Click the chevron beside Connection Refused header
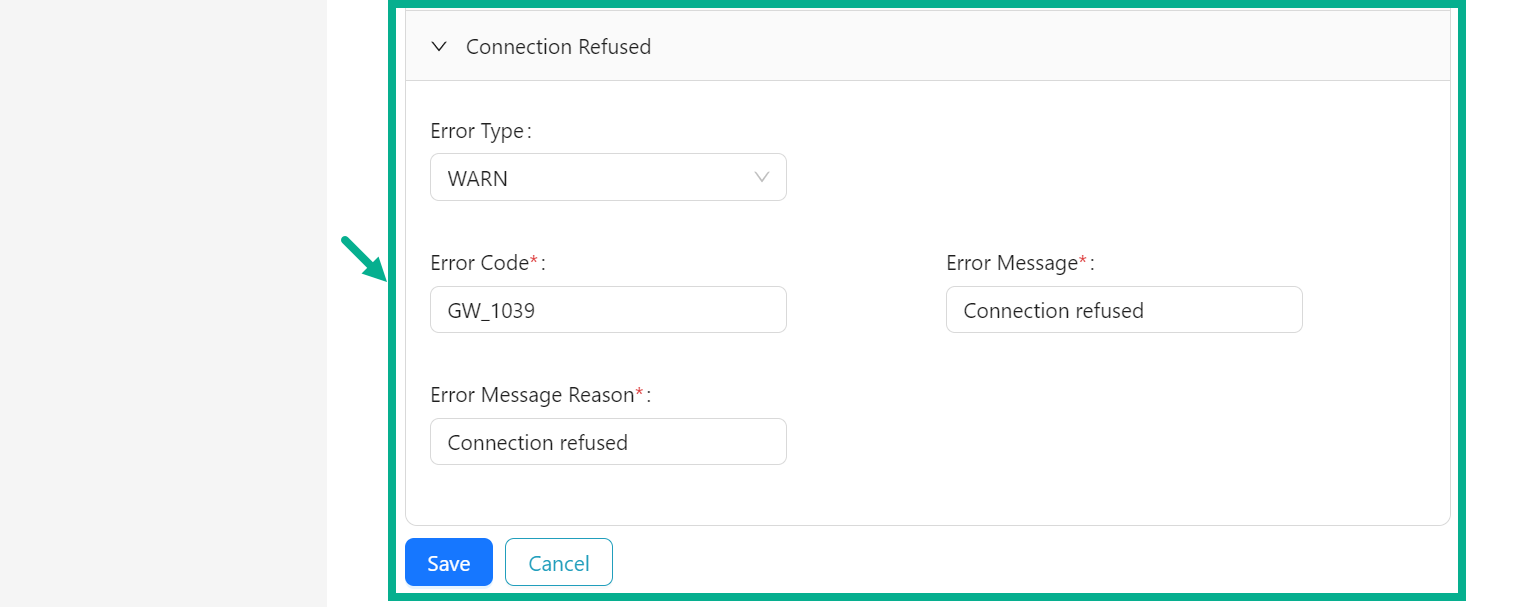The width and height of the screenshot is (1527, 607). pyautogui.click(x=438, y=46)
